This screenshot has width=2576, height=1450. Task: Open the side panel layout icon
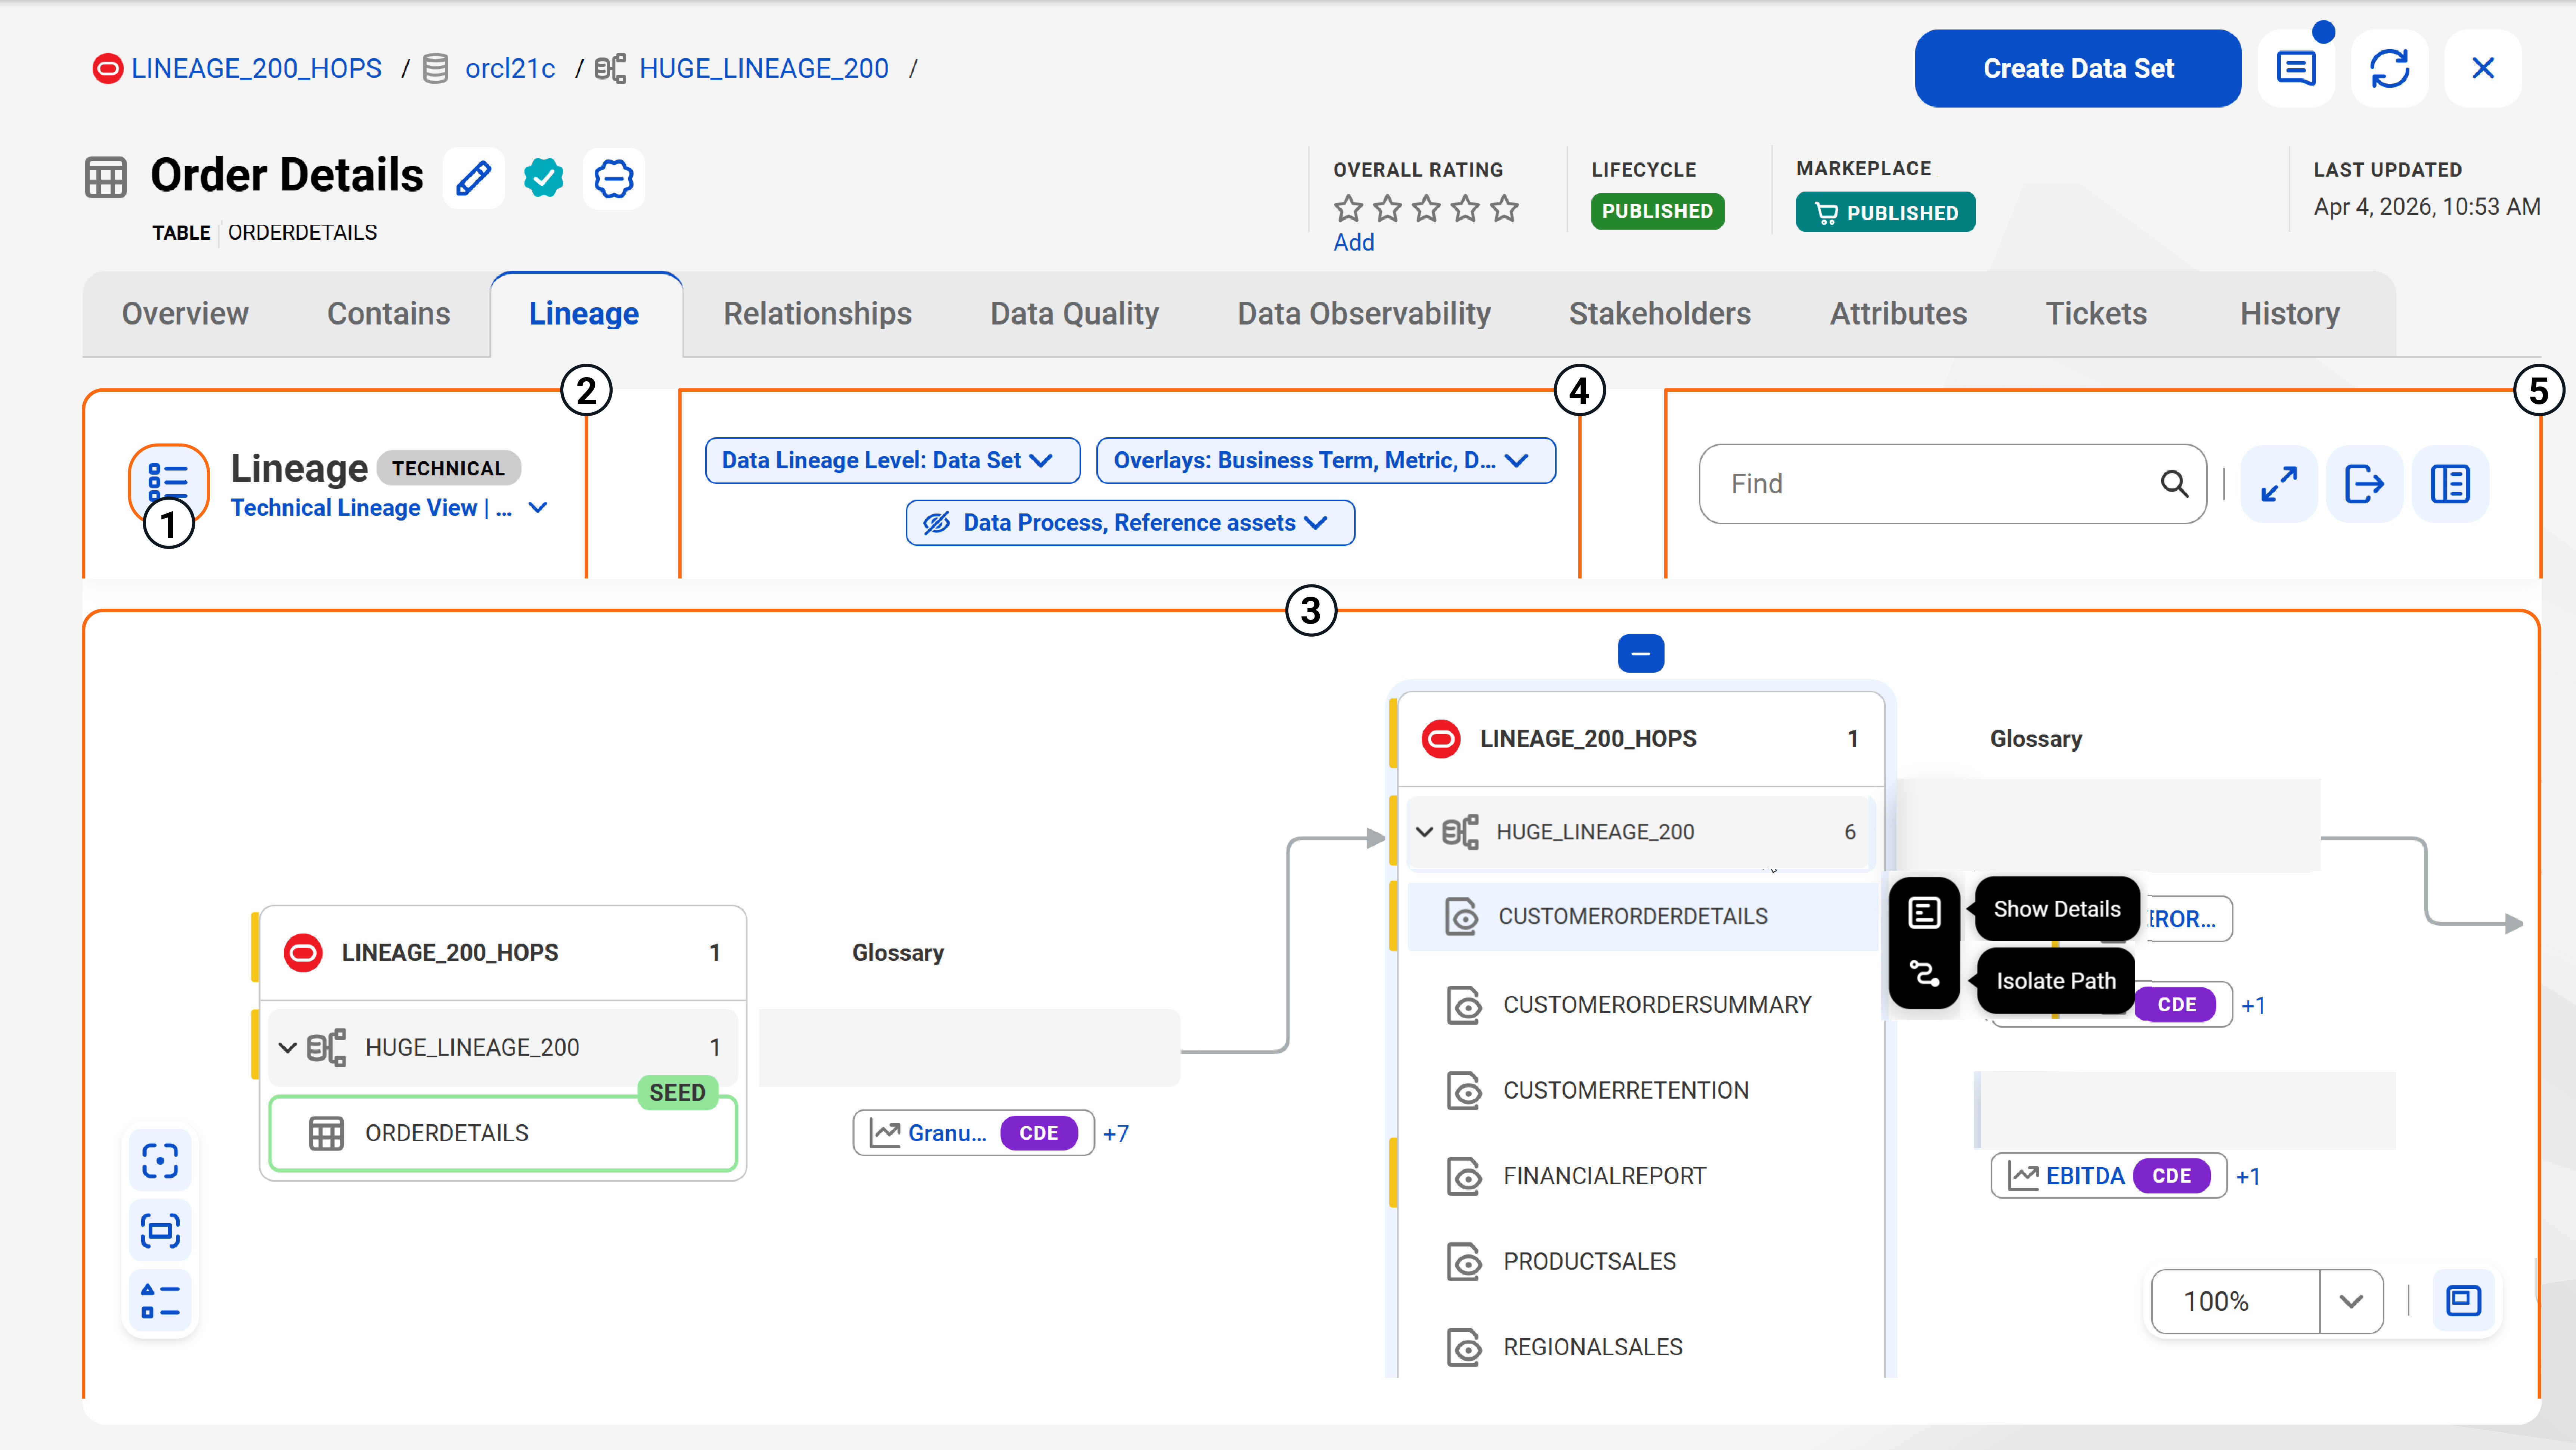(x=2450, y=484)
